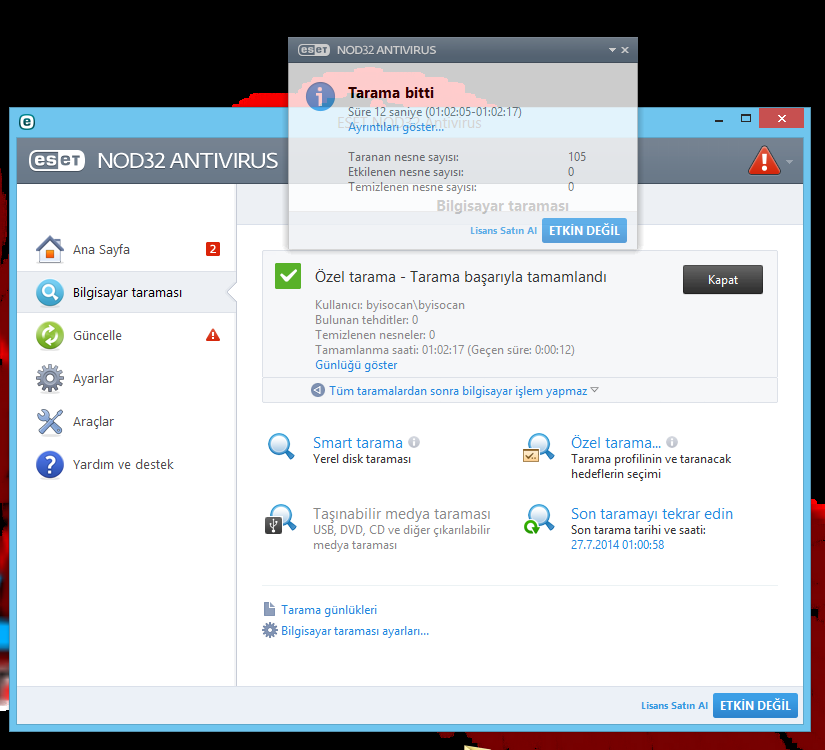Click the Özel tarama magnifier icon
The image size is (825, 750).
click(x=538, y=447)
